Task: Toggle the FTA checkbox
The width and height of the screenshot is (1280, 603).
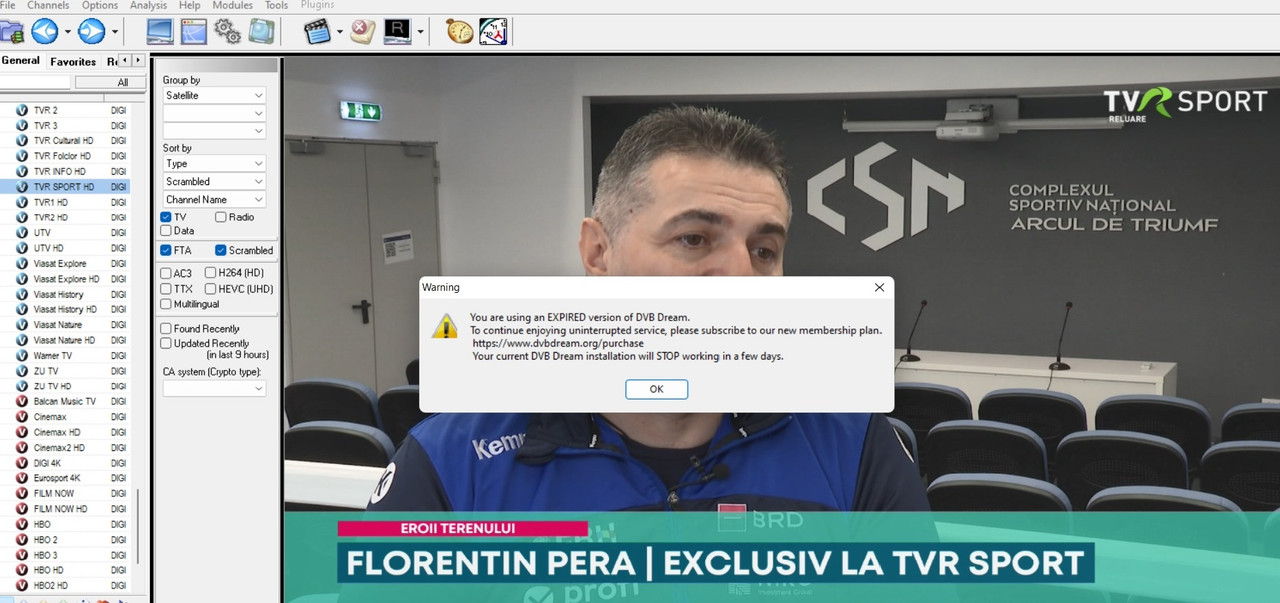Action: pos(166,250)
